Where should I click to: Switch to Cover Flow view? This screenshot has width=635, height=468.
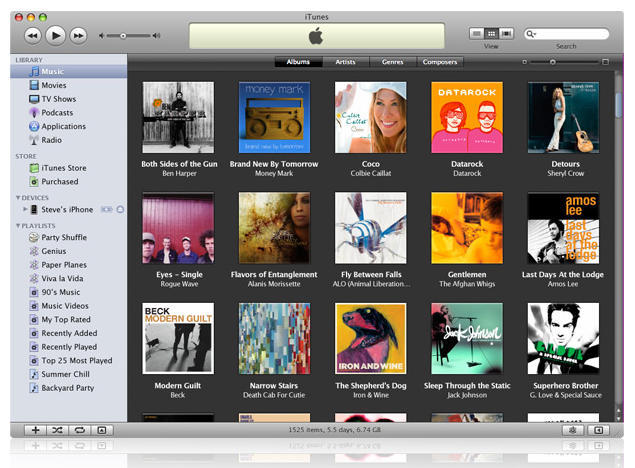point(507,34)
